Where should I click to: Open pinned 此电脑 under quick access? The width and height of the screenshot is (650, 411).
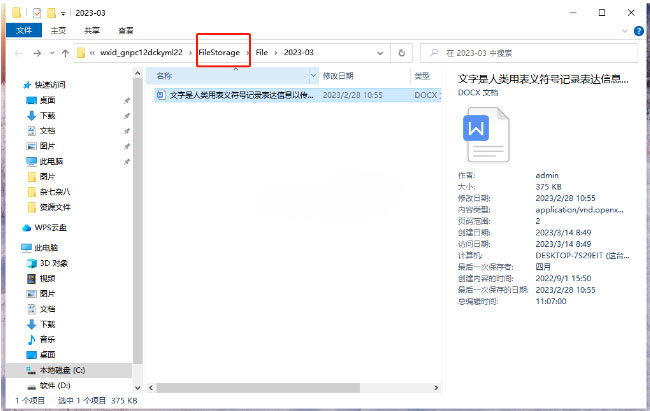(x=51, y=161)
